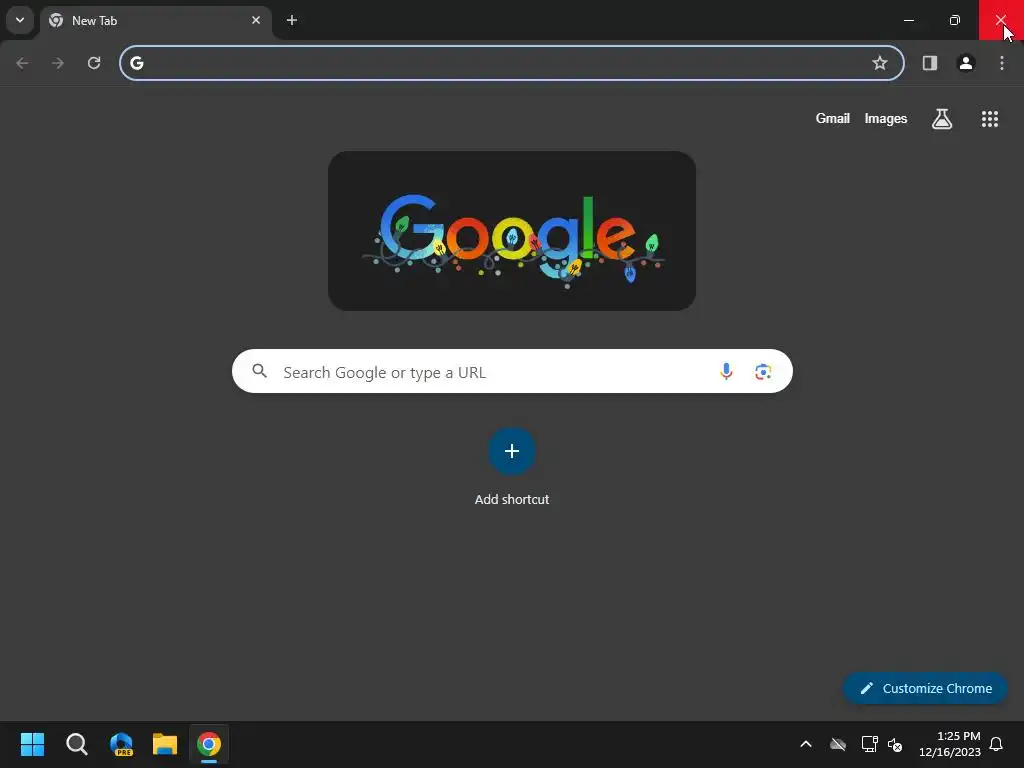Screen dimensions: 1024x768
Task: Open Search Labs flask icon
Action: coord(942,119)
